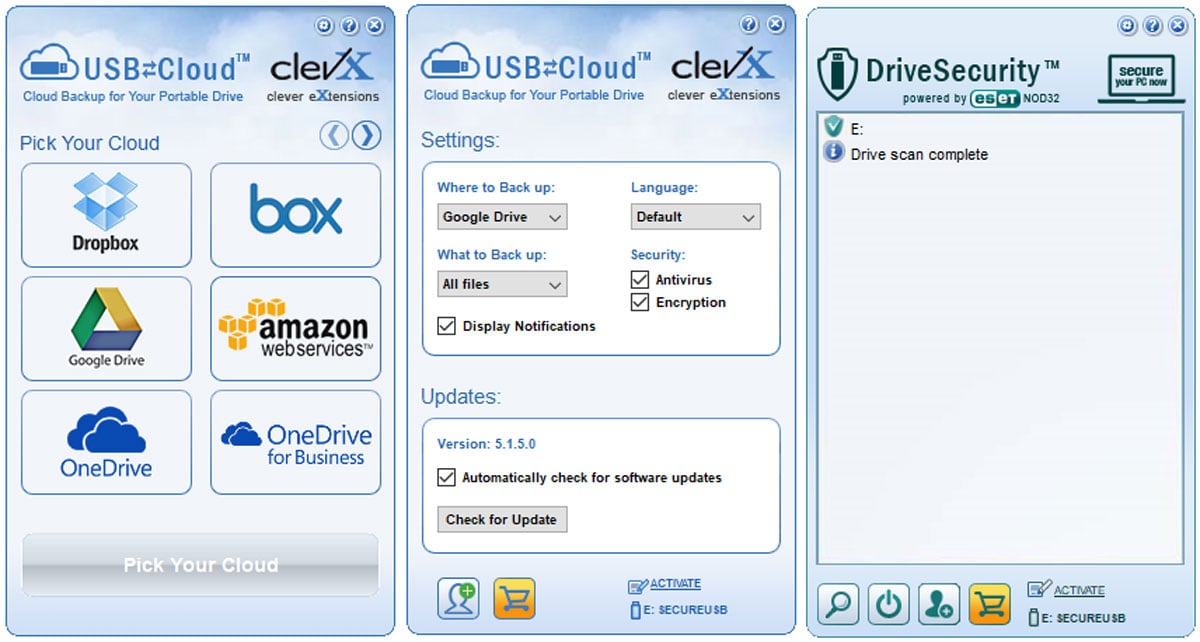Click the info icon beside Drive scan complete
The height and width of the screenshot is (642, 1200).
(833, 153)
